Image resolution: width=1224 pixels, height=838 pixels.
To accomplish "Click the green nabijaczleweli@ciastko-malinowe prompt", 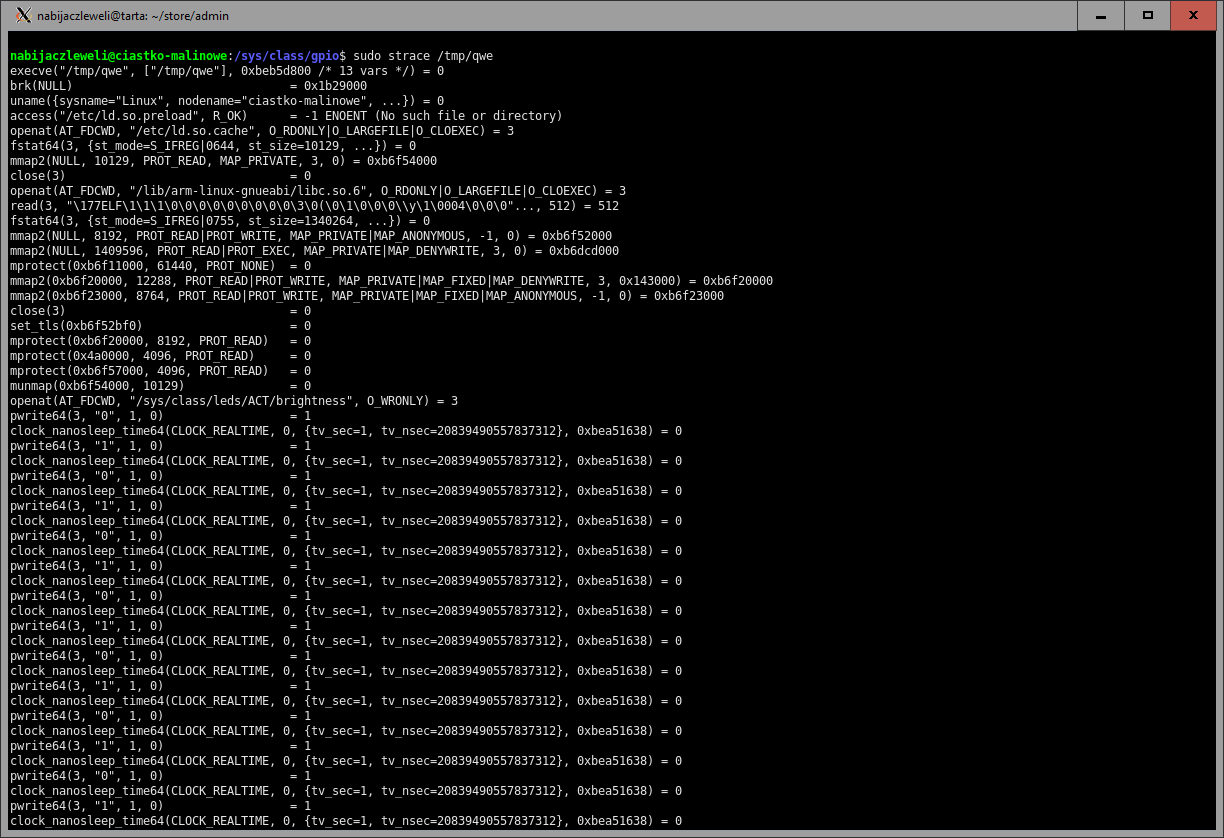I will coord(118,56).
